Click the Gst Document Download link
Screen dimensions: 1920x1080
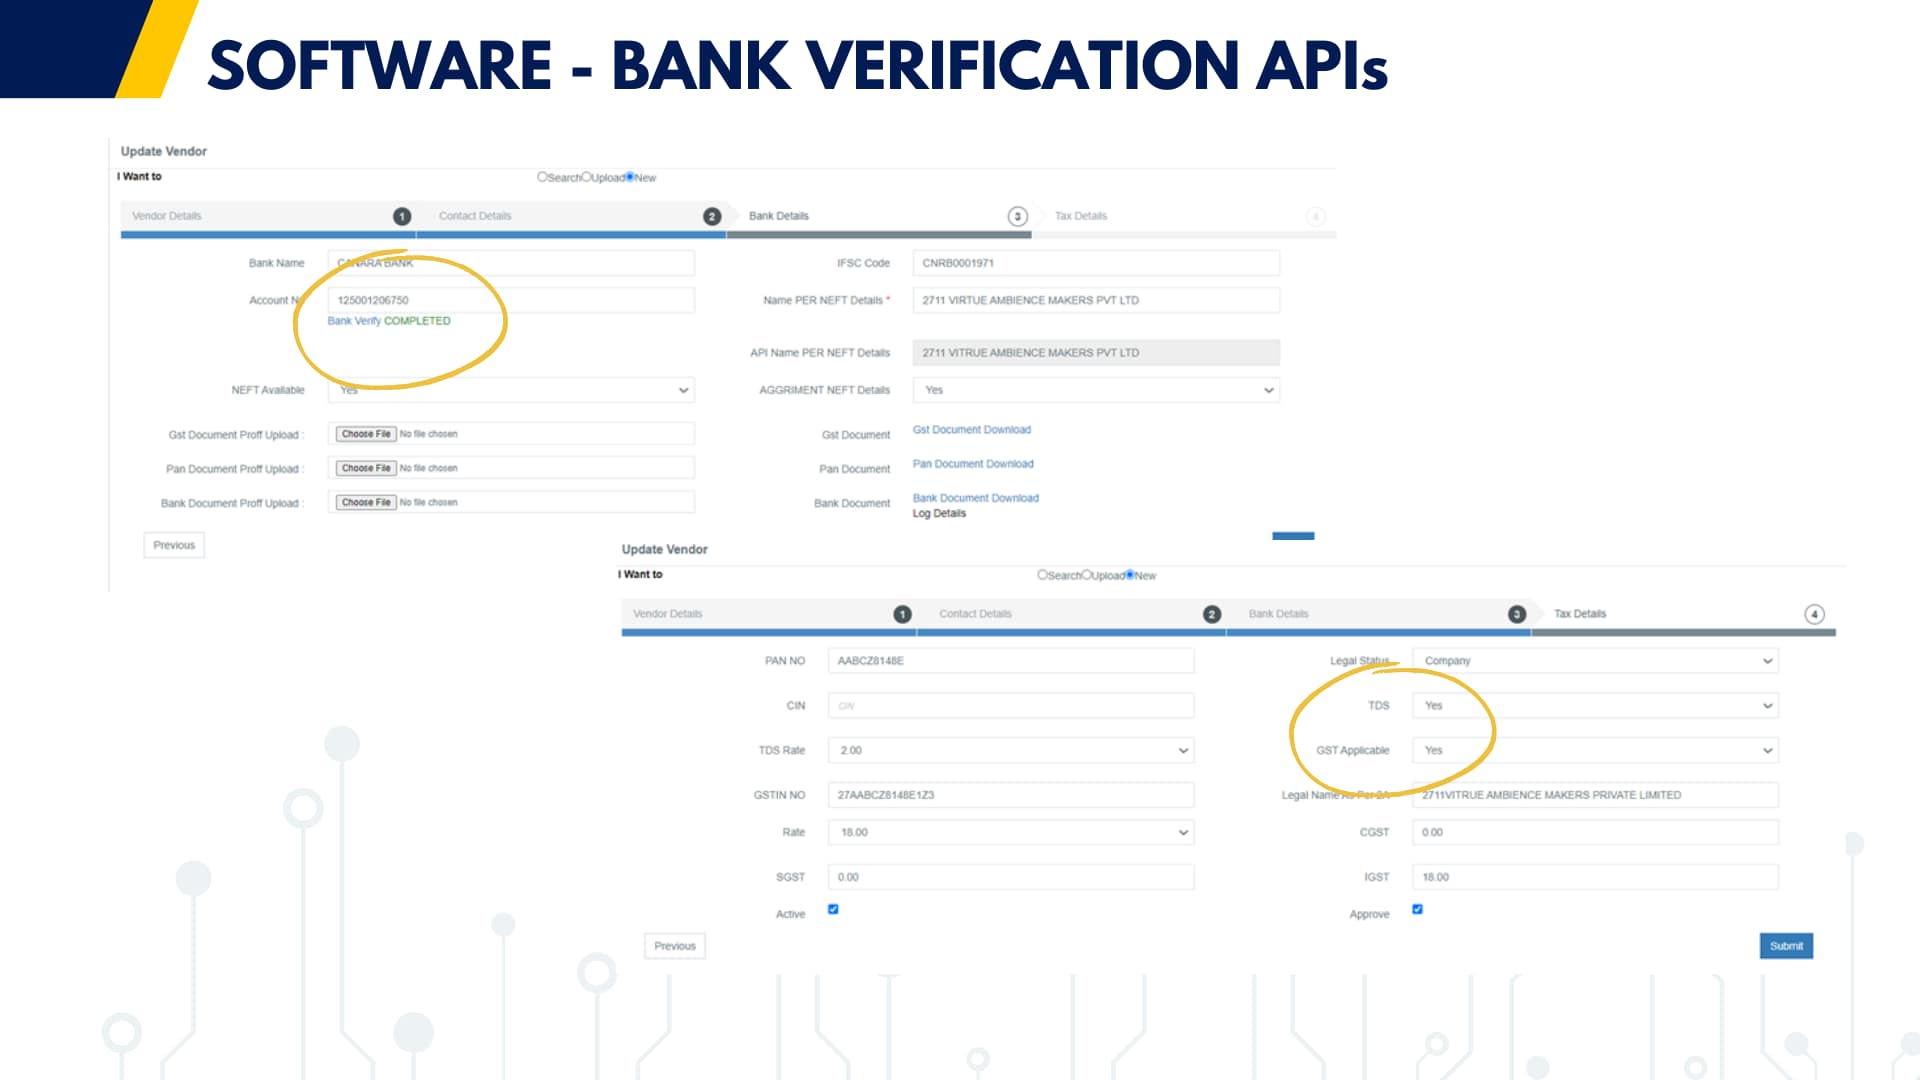(x=971, y=430)
